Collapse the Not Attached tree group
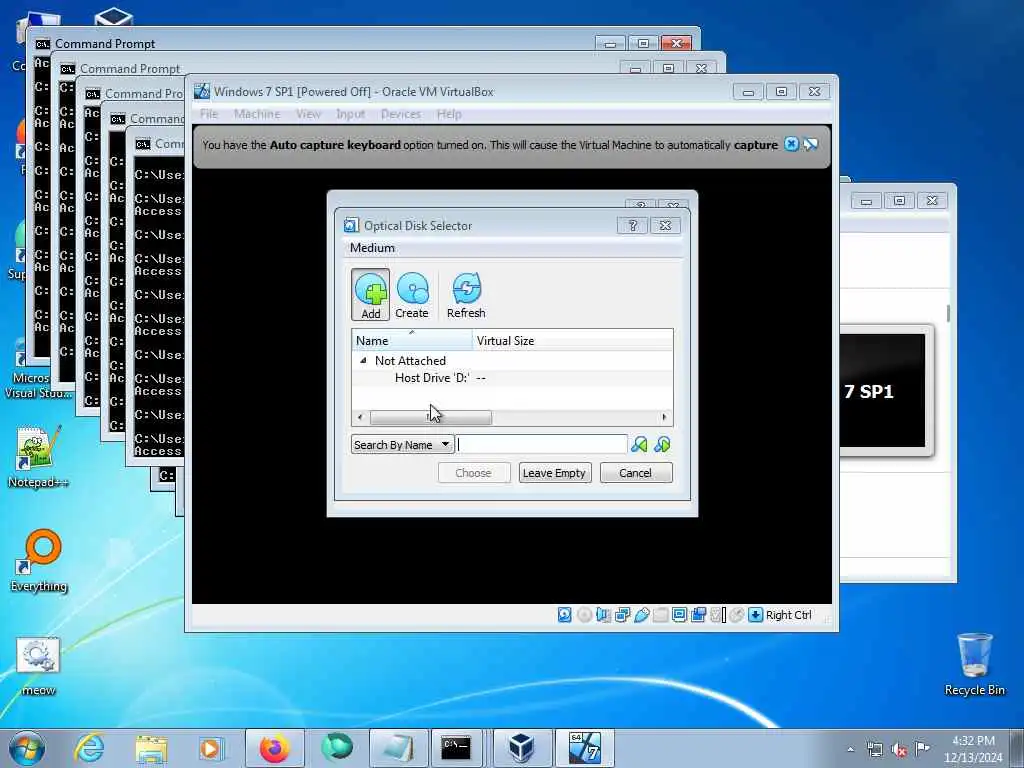Image resolution: width=1024 pixels, height=768 pixels. 363,360
